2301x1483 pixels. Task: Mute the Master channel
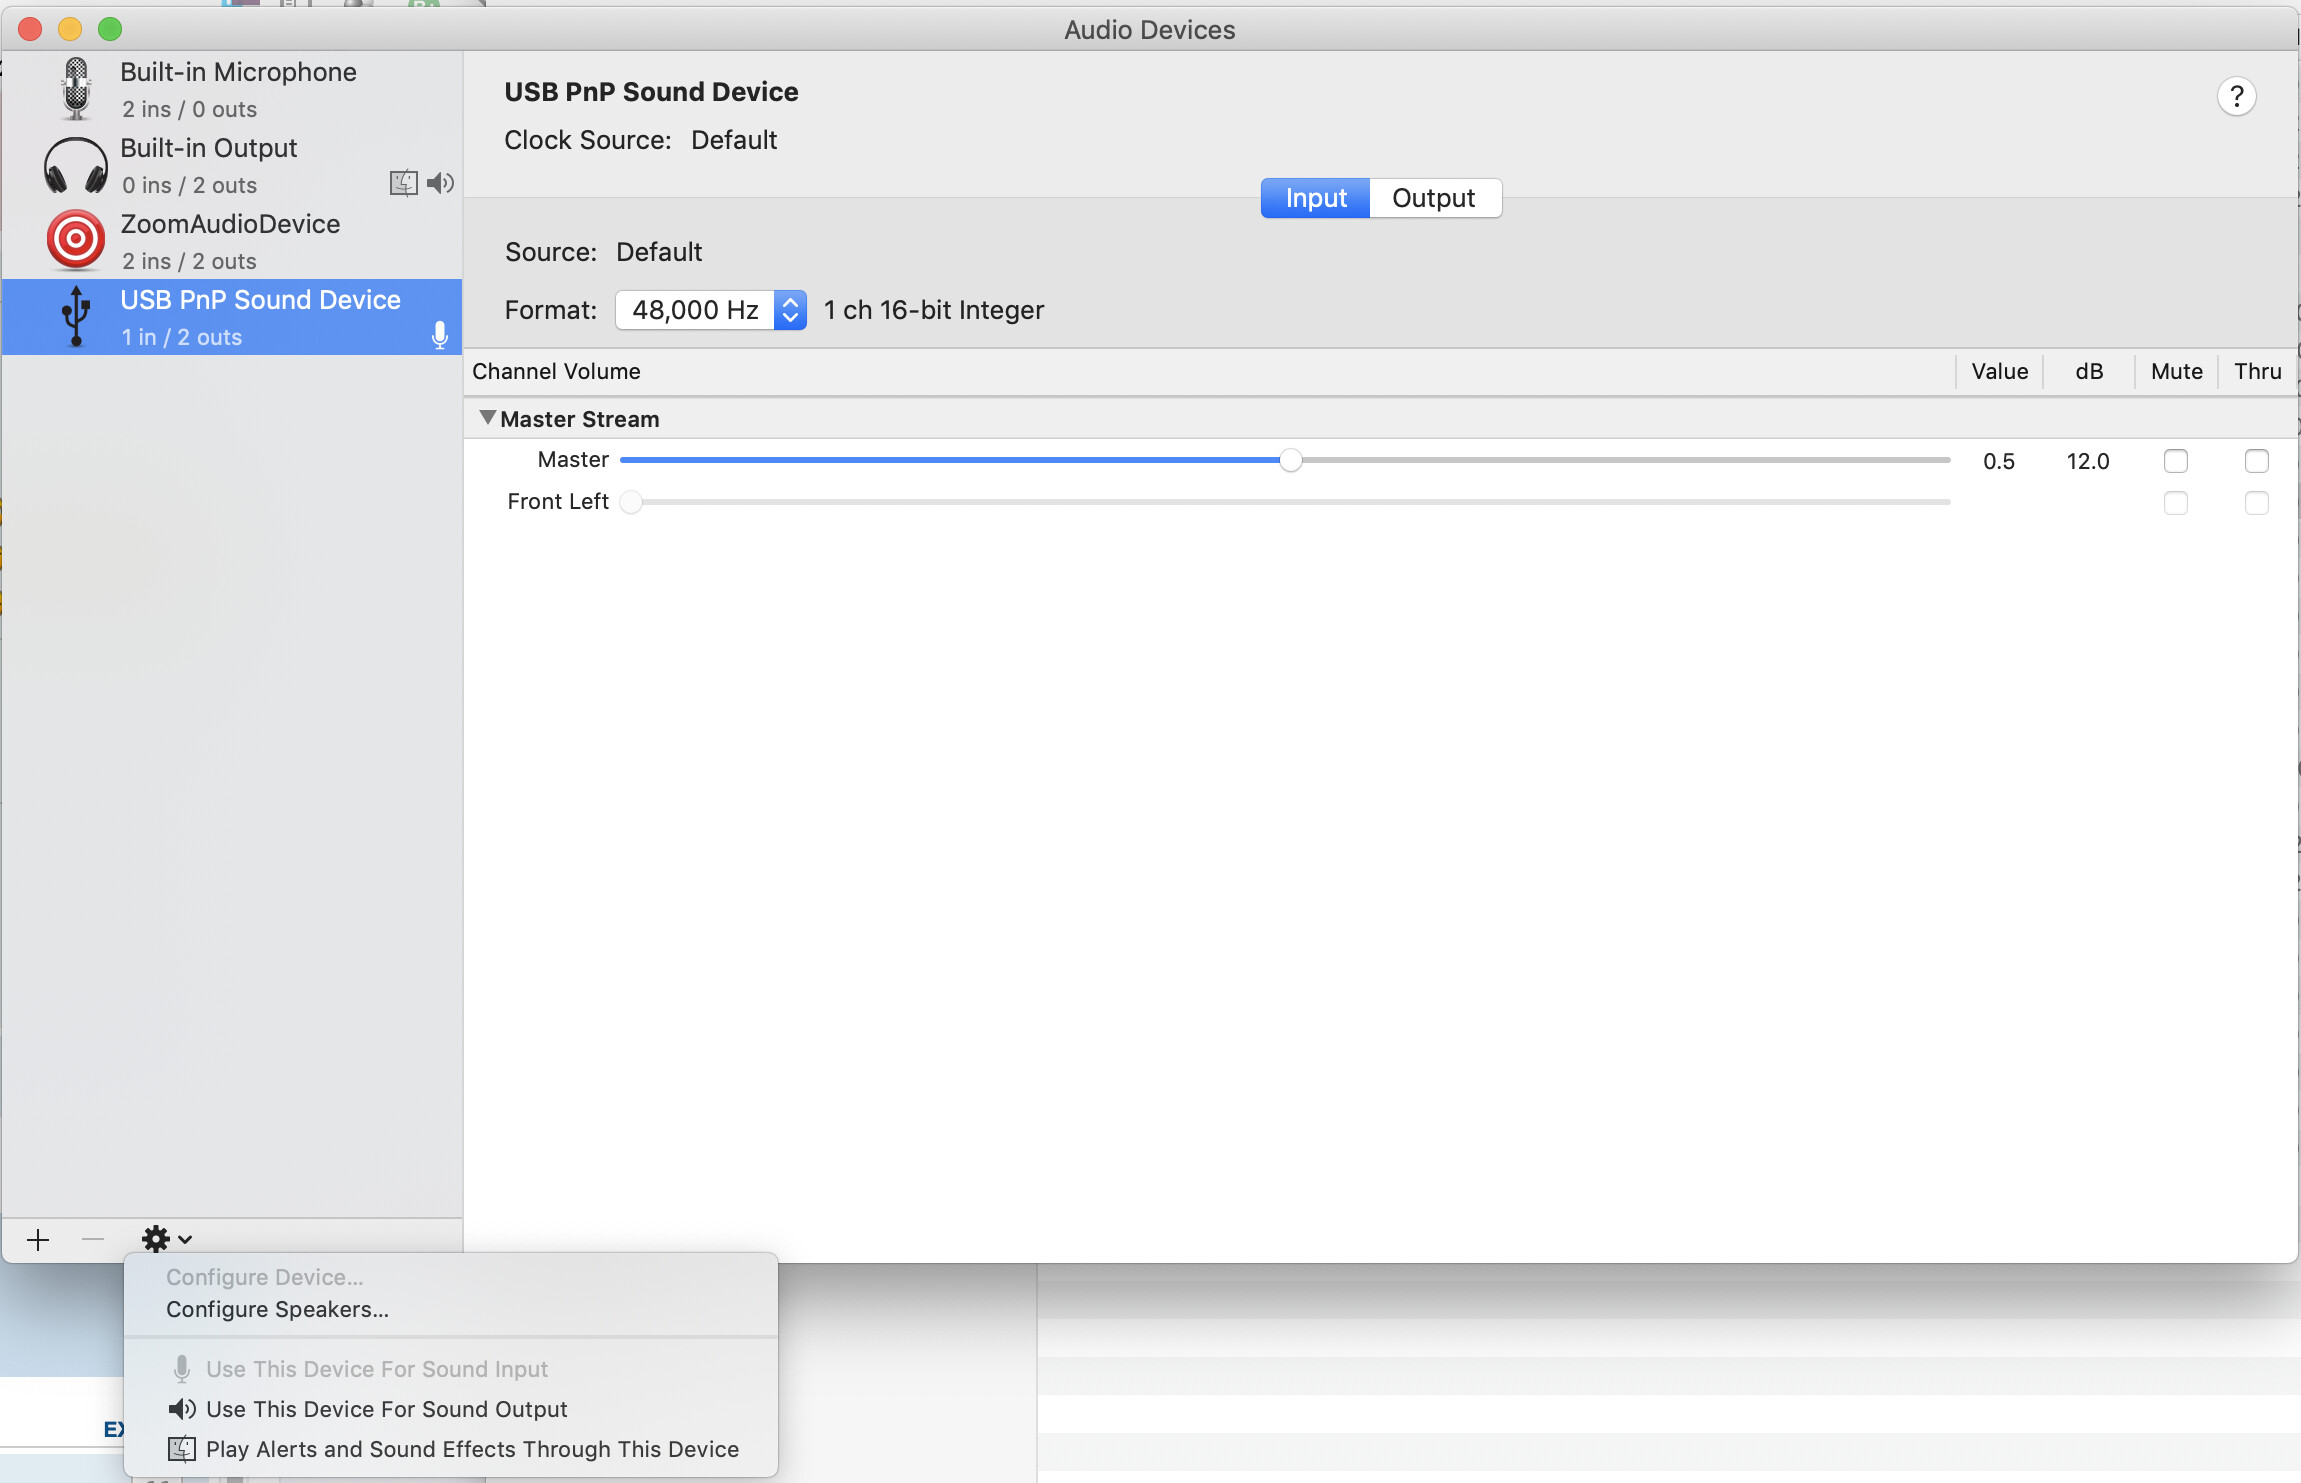pos(2176,461)
